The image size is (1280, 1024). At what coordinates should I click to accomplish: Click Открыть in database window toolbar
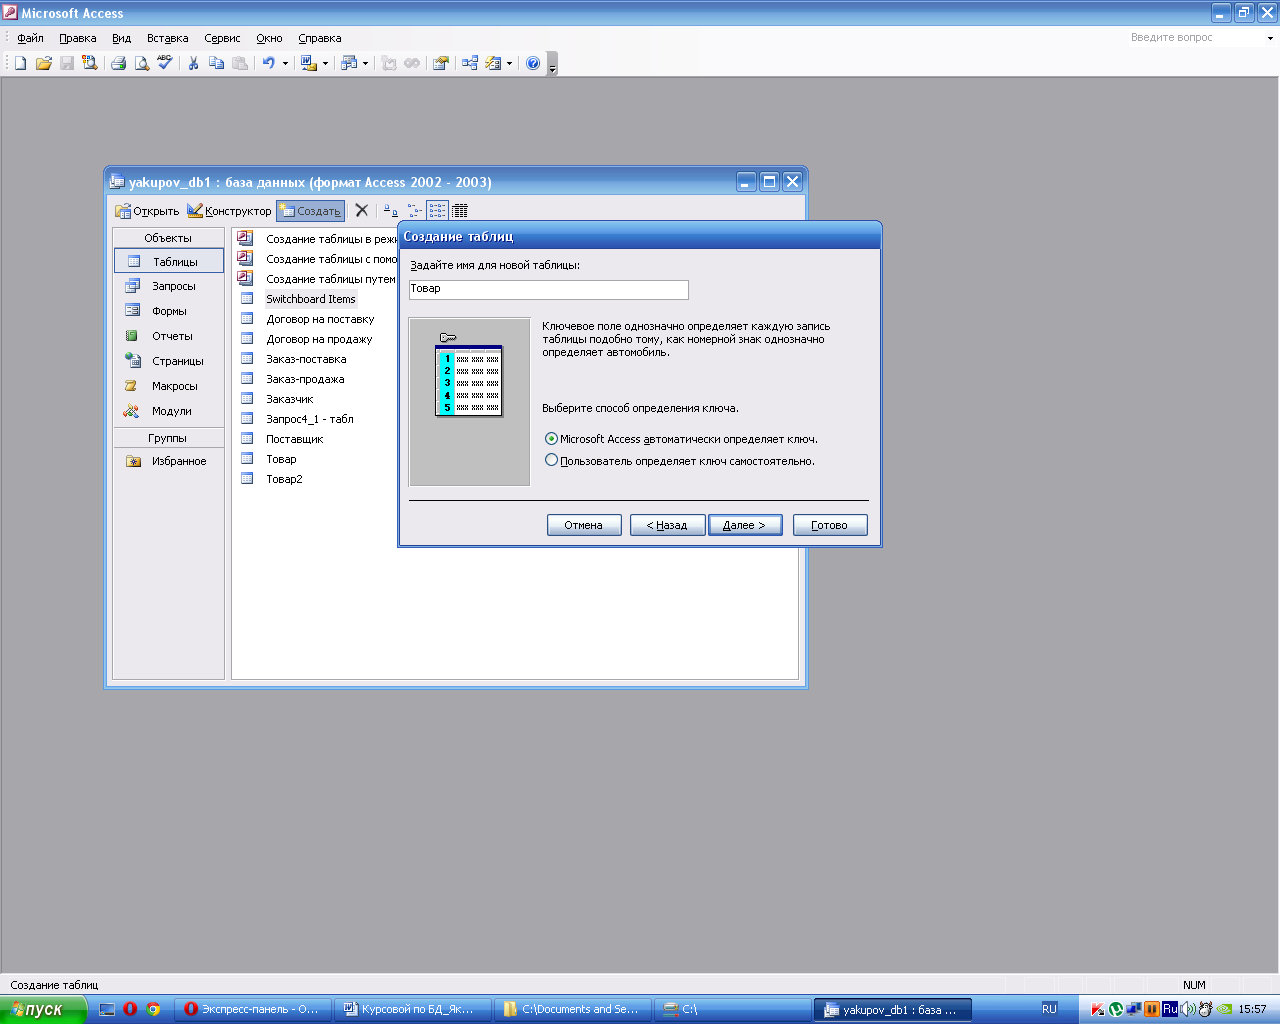147,211
